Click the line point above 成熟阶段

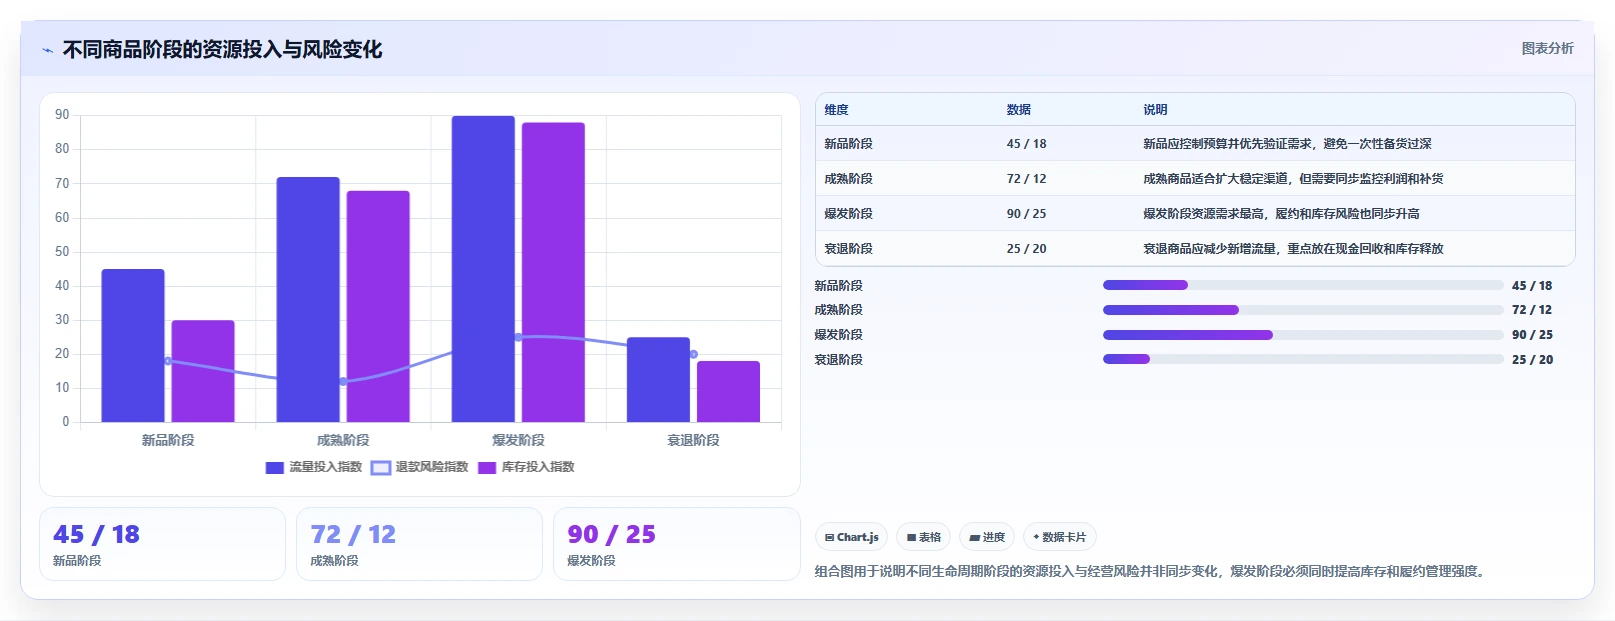click(343, 382)
